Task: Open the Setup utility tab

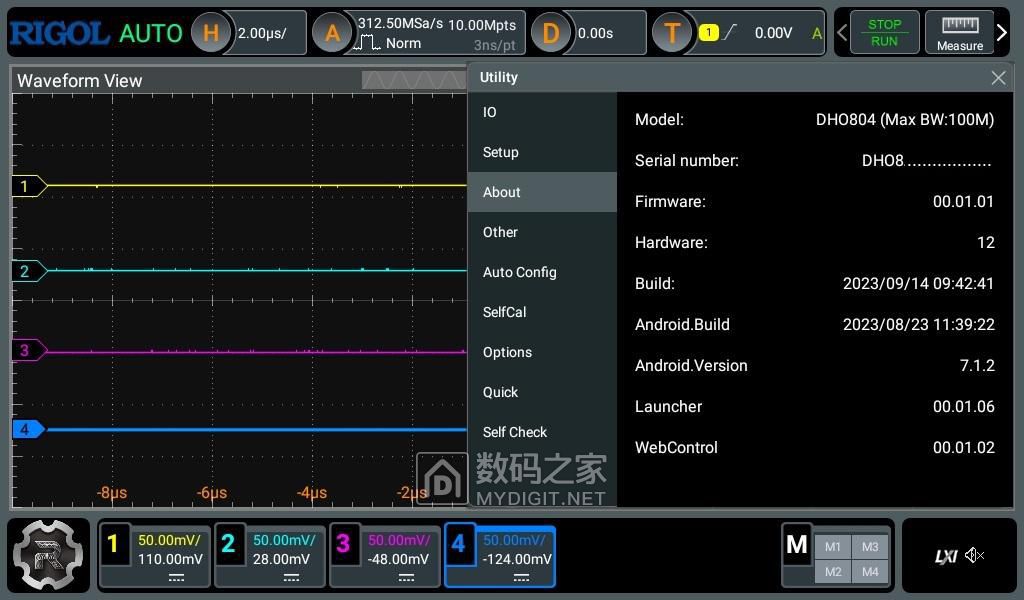Action: tap(542, 152)
